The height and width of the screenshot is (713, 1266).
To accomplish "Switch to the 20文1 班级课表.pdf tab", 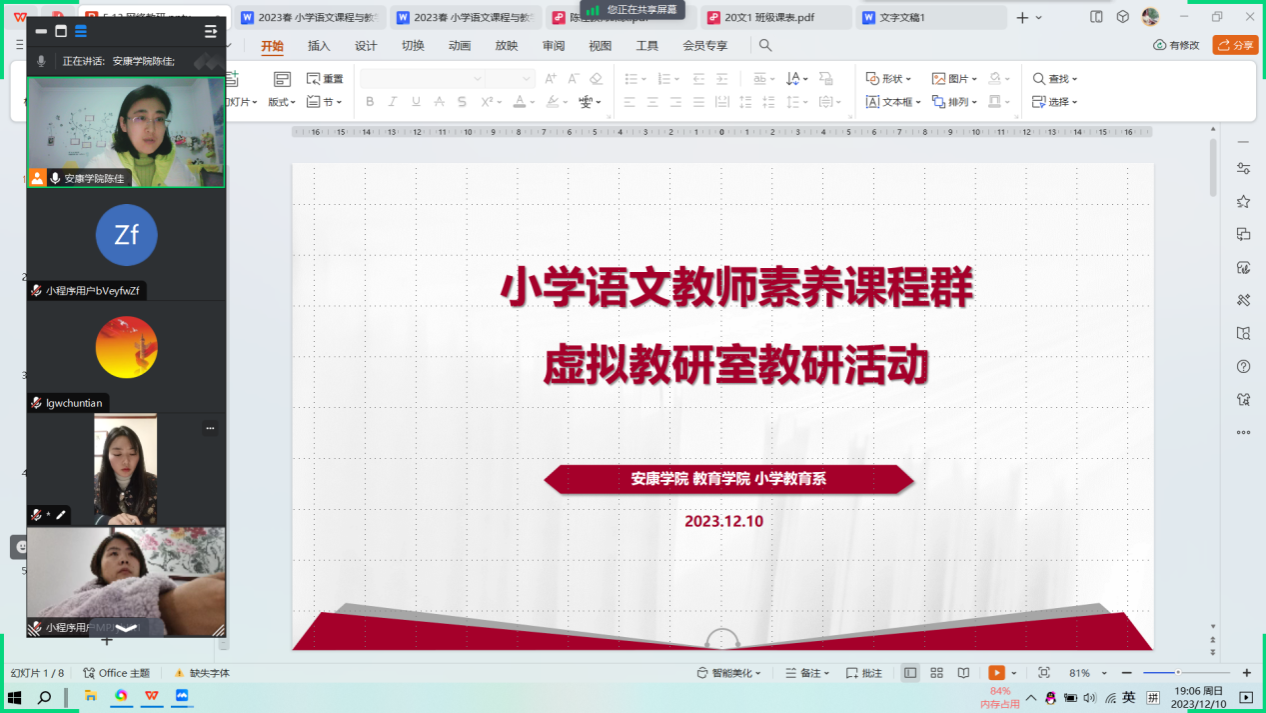I will coord(775,17).
